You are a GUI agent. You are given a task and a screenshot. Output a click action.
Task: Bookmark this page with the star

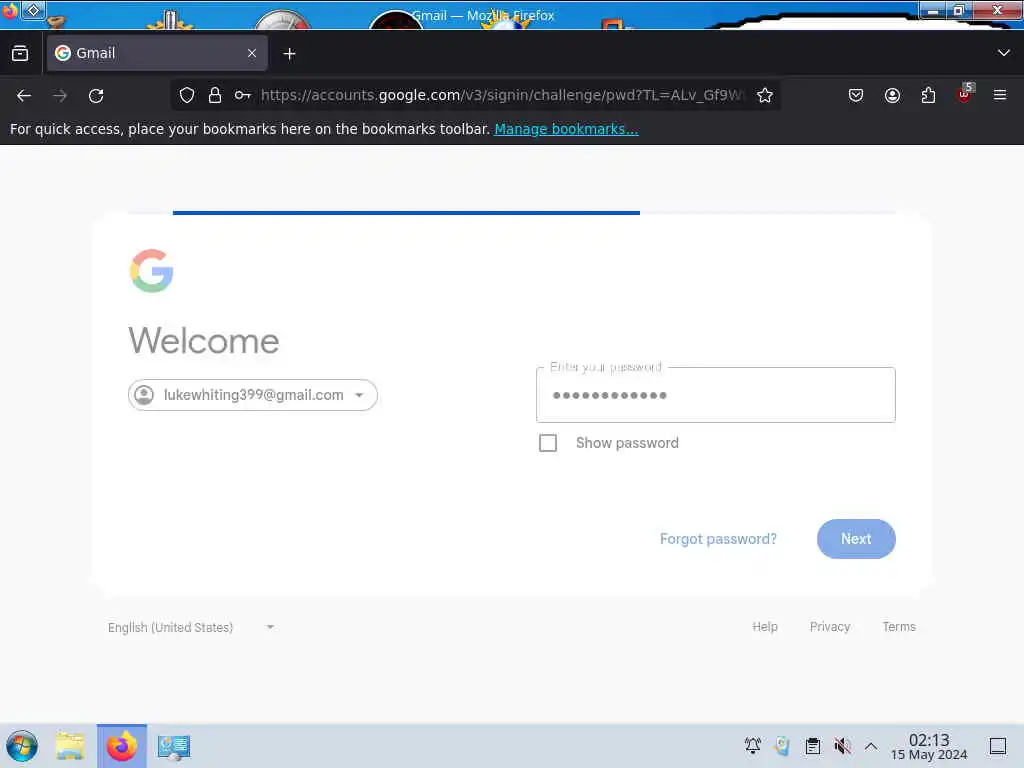[x=765, y=95]
